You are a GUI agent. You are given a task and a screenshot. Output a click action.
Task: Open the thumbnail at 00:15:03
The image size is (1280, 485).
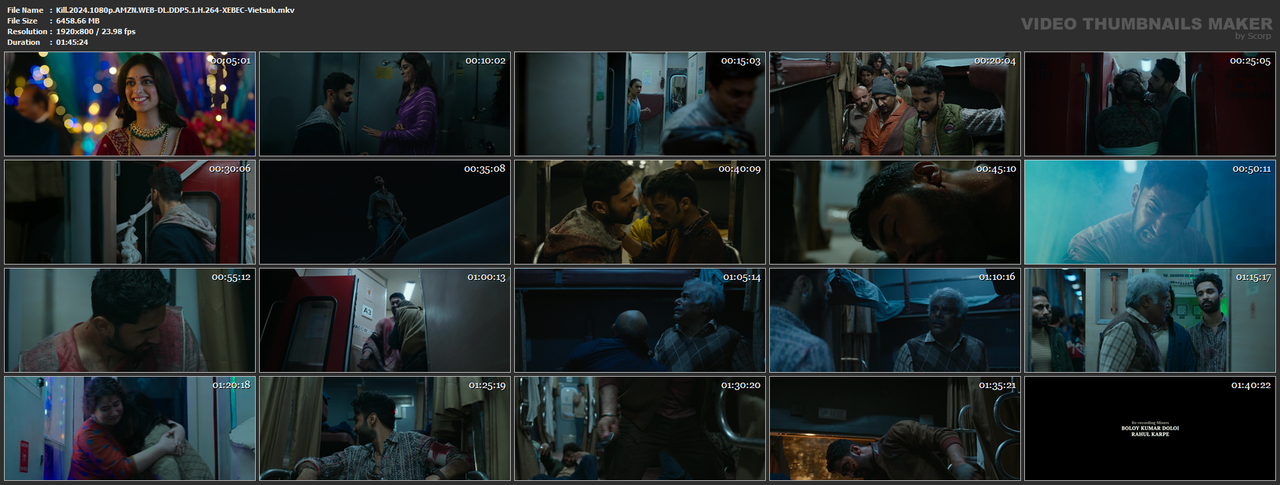[x=640, y=104]
